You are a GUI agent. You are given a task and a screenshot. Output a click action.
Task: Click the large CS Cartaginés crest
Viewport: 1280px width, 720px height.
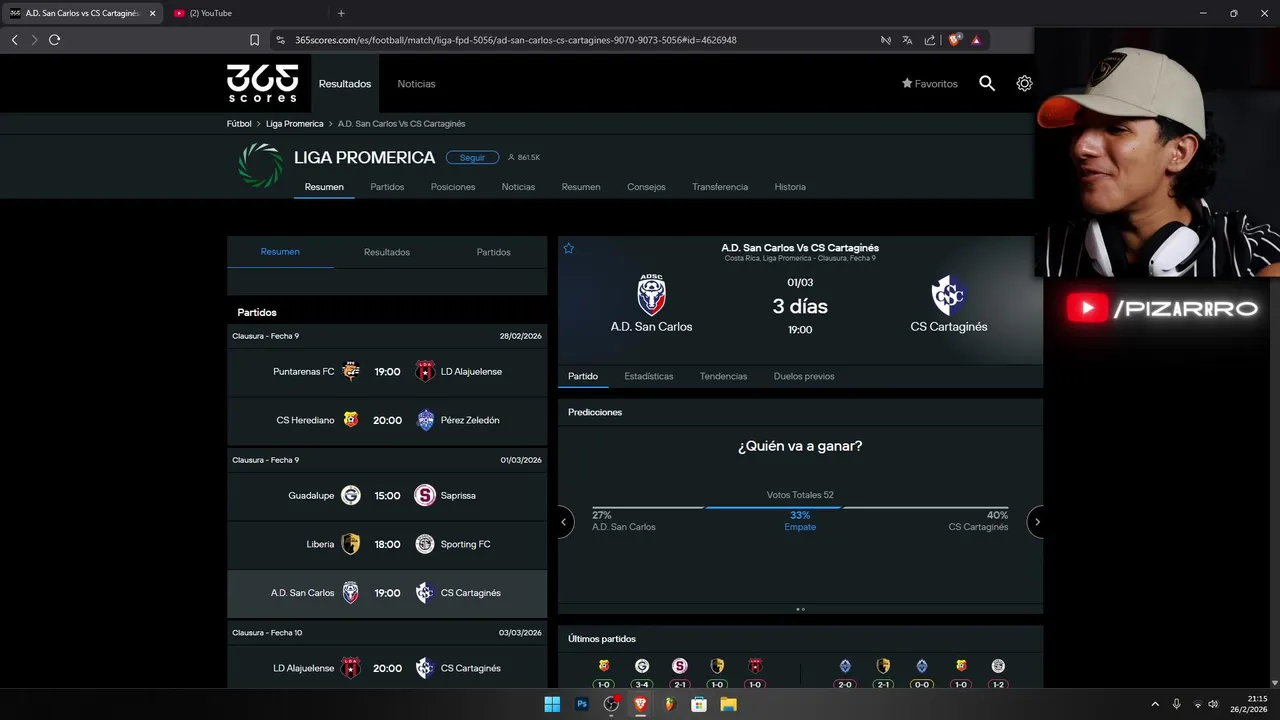click(948, 295)
